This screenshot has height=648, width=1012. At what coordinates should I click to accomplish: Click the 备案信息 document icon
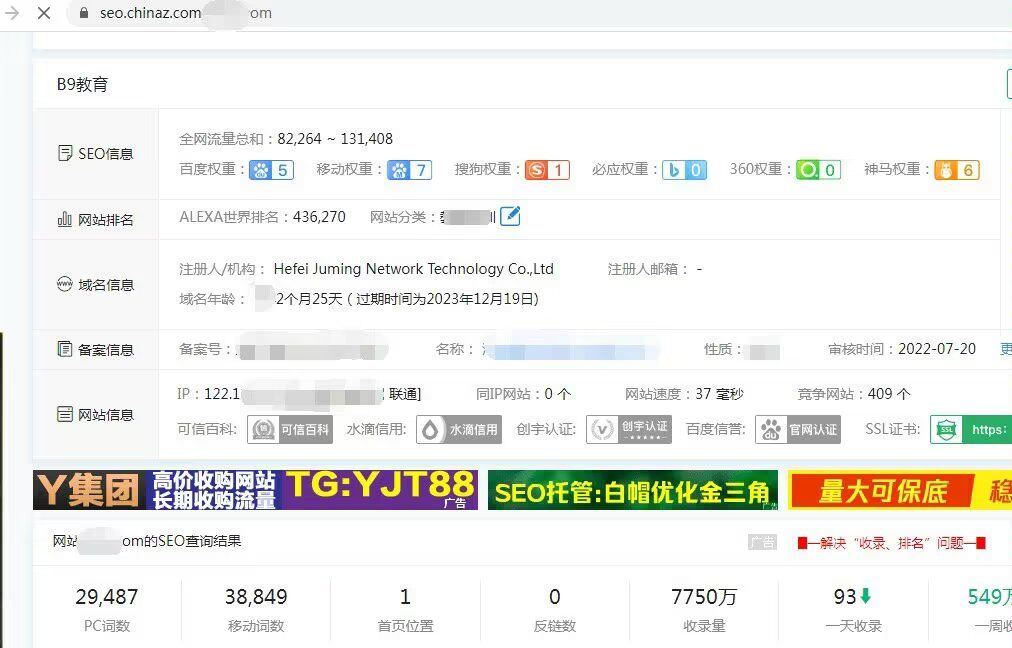pos(65,349)
